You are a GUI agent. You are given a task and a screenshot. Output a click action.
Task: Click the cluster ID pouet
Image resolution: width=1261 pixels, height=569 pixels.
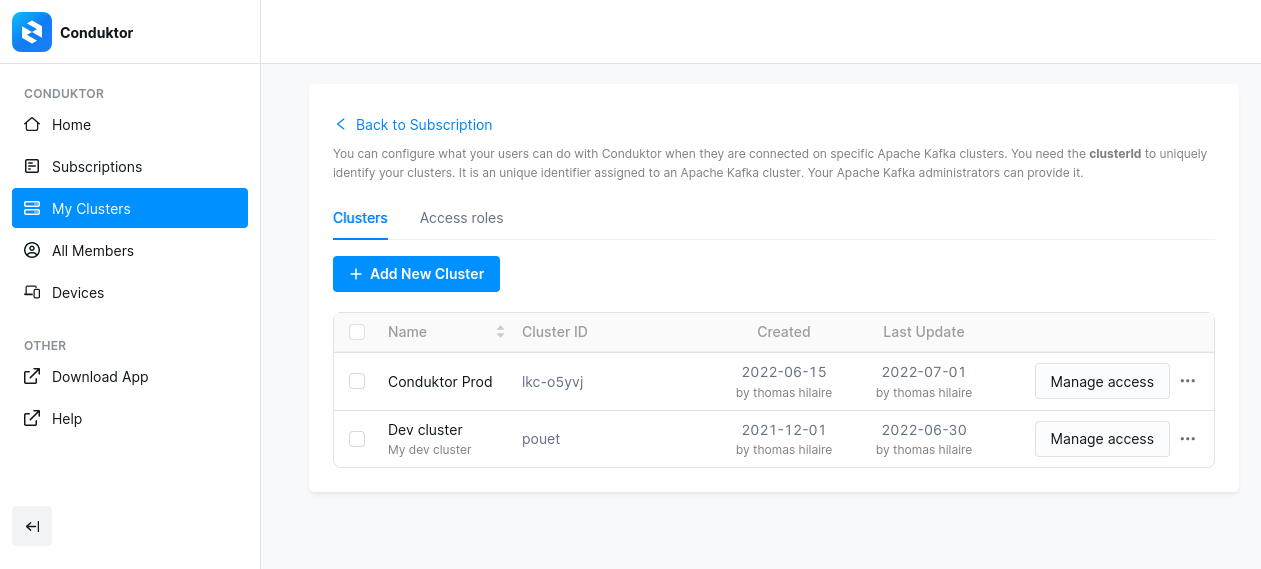click(x=541, y=439)
